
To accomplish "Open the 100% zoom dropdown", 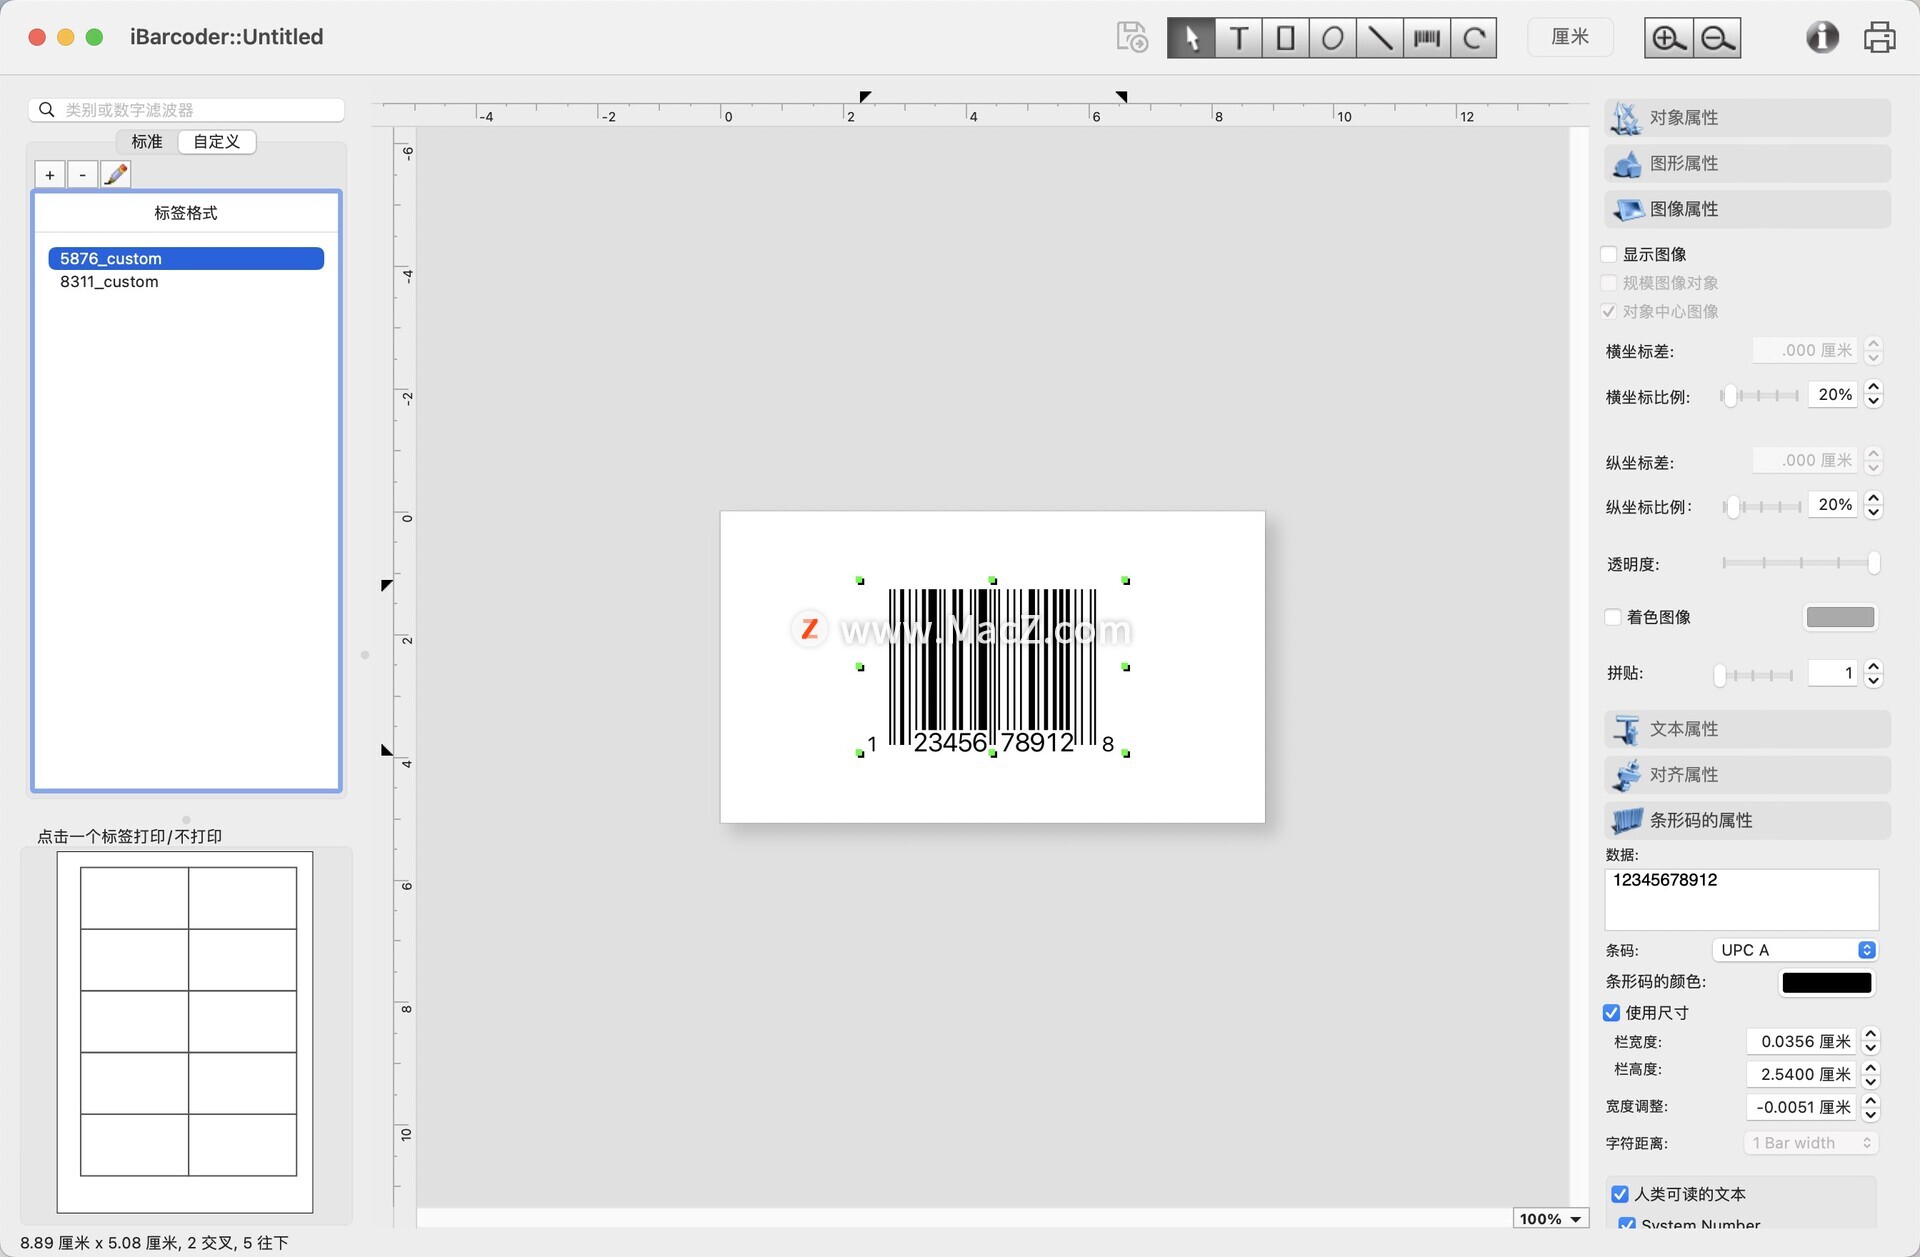I will point(1550,1219).
